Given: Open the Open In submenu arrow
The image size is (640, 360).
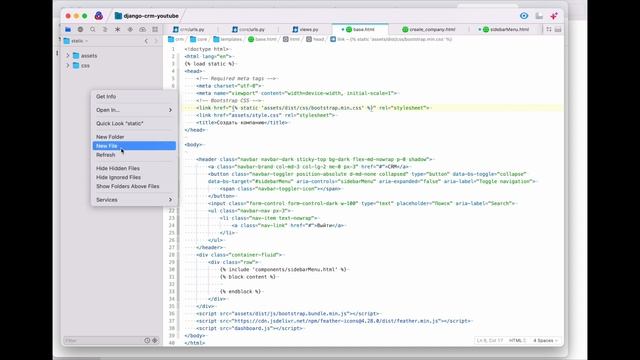Looking at the screenshot, I should (170, 110).
